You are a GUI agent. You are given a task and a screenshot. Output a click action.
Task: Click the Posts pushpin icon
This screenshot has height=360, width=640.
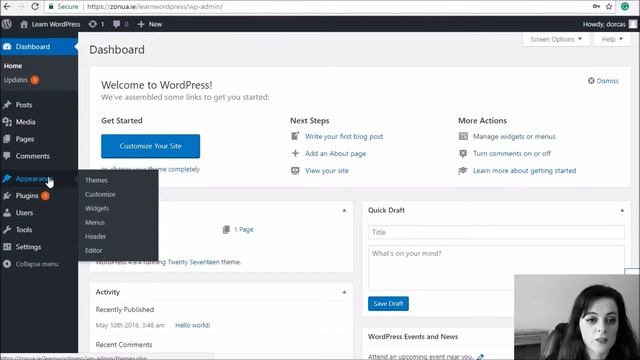point(7,105)
